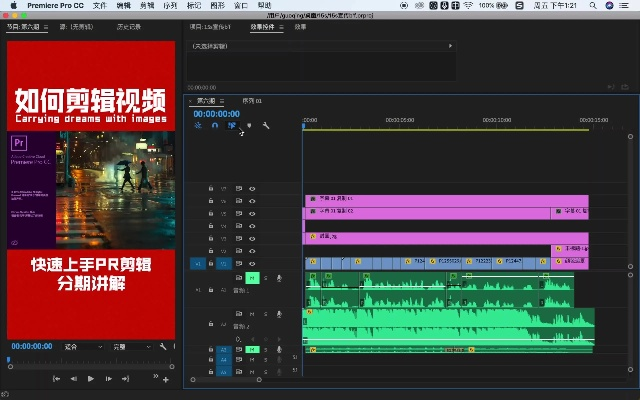
Task: Click the button editor plus icon
Action: (166, 379)
